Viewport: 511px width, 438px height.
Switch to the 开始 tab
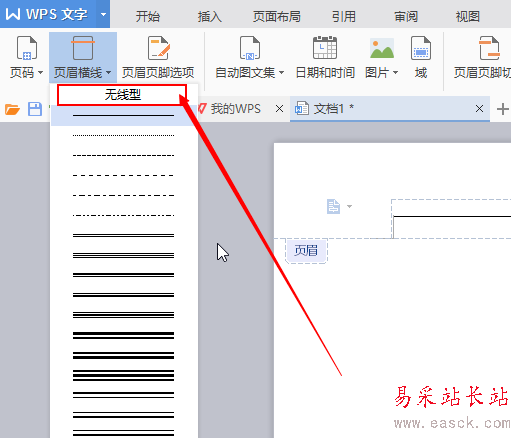[148, 16]
